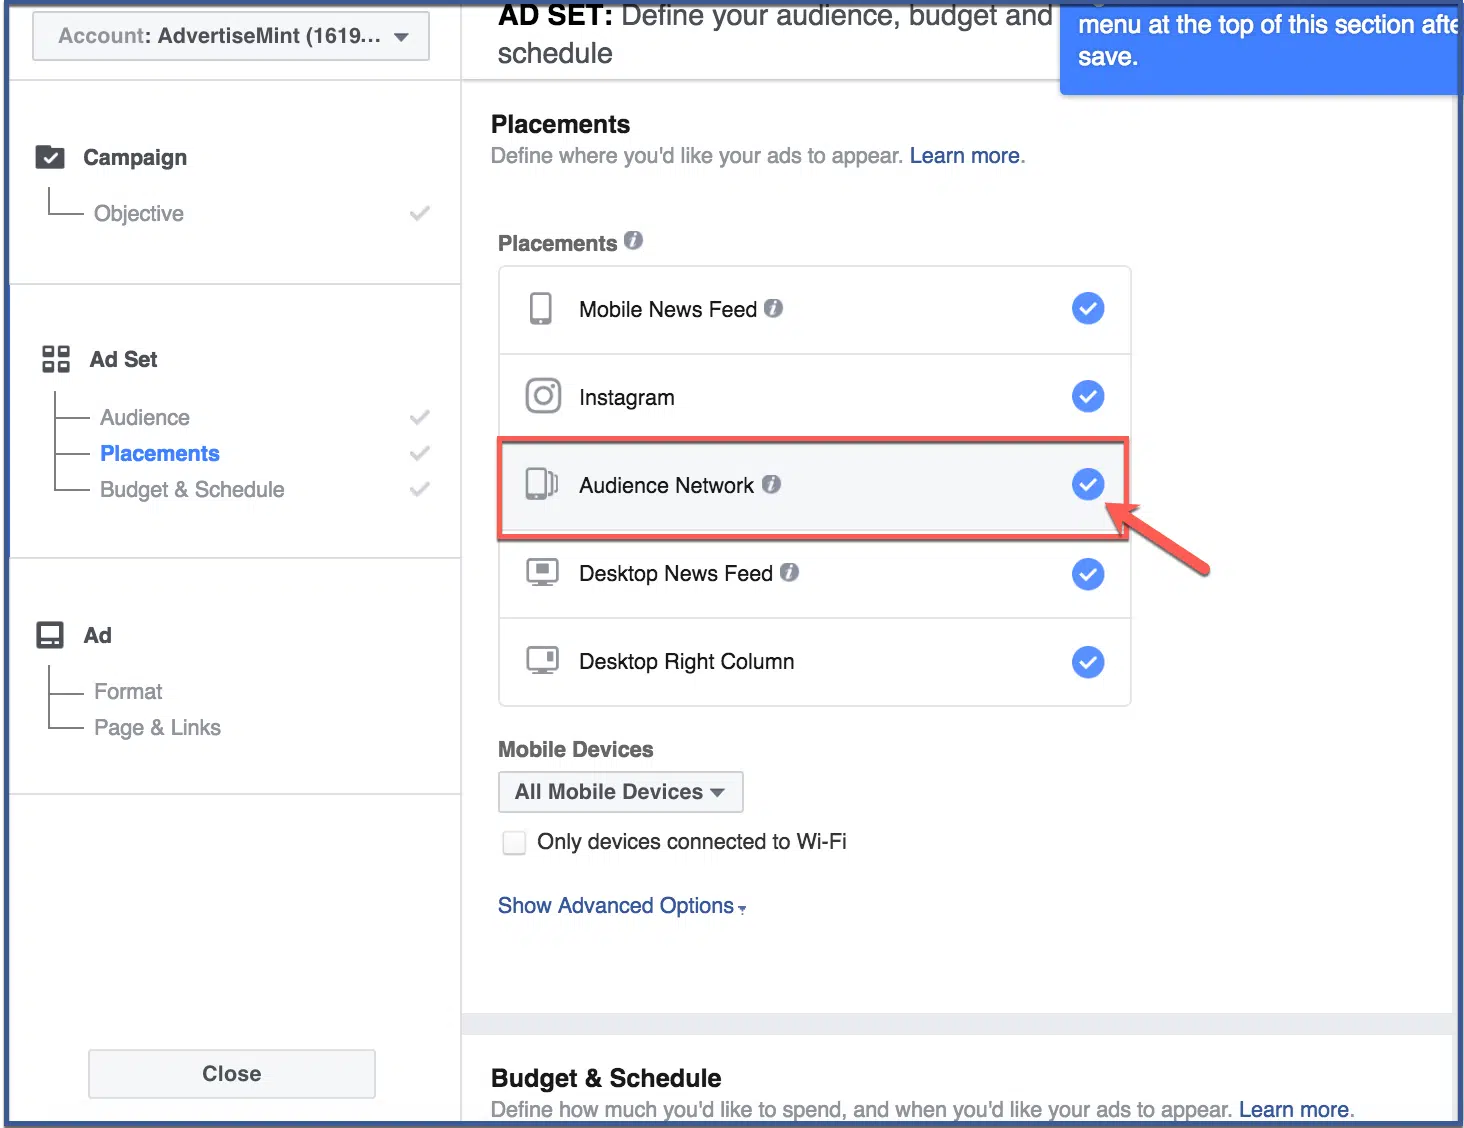Click the Learn more link under Placements
Screen dimensions: 1464x1128
click(963, 155)
